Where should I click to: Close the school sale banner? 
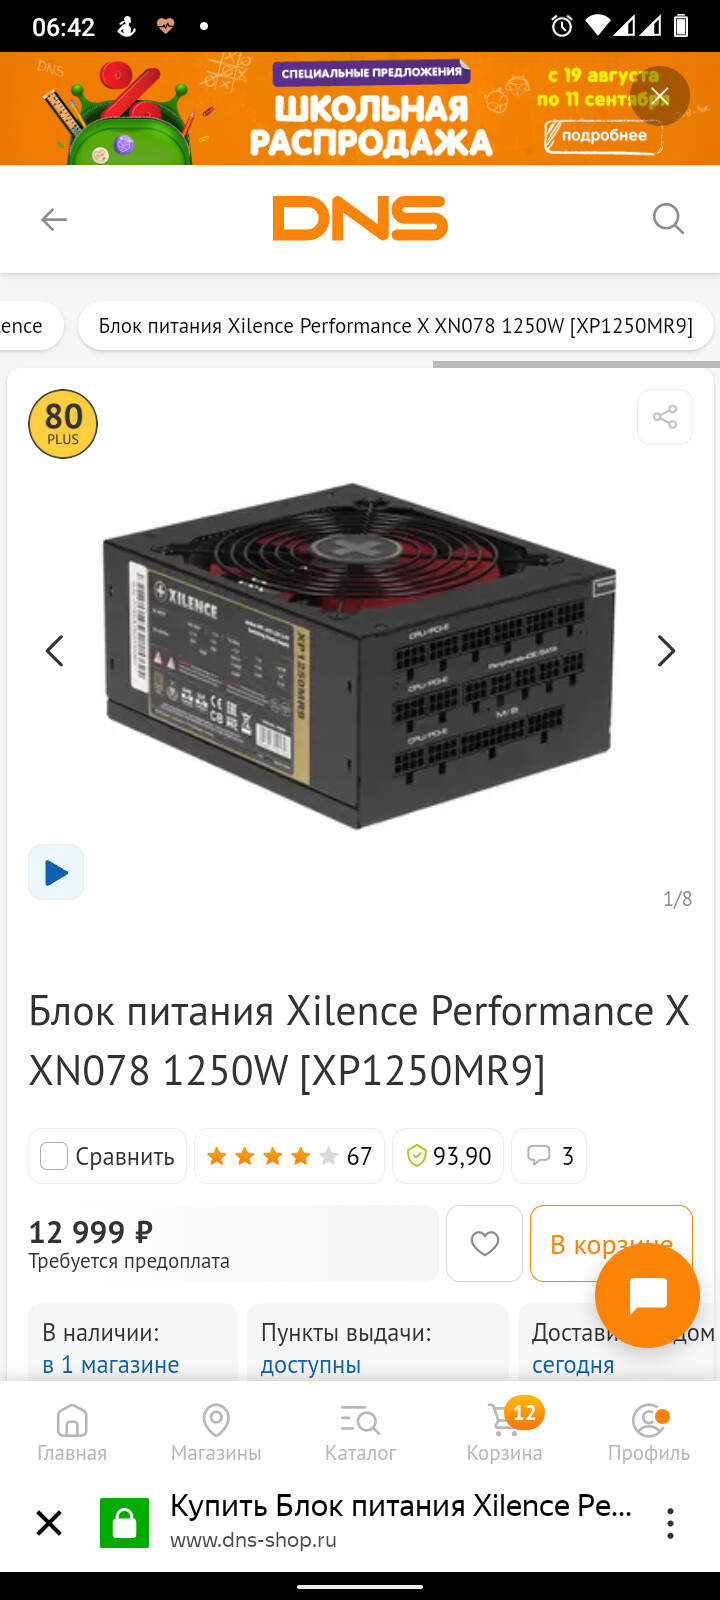659,96
